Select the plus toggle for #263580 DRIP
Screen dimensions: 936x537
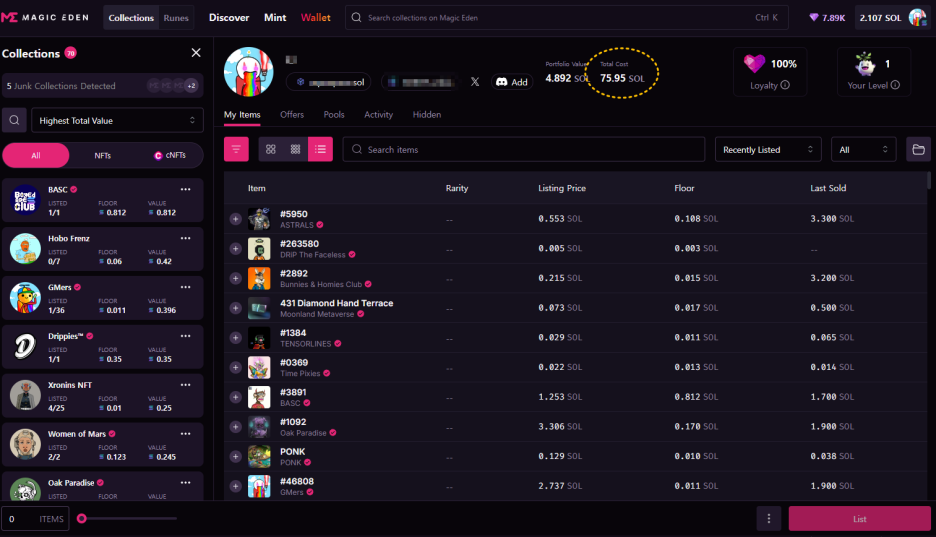(x=236, y=249)
